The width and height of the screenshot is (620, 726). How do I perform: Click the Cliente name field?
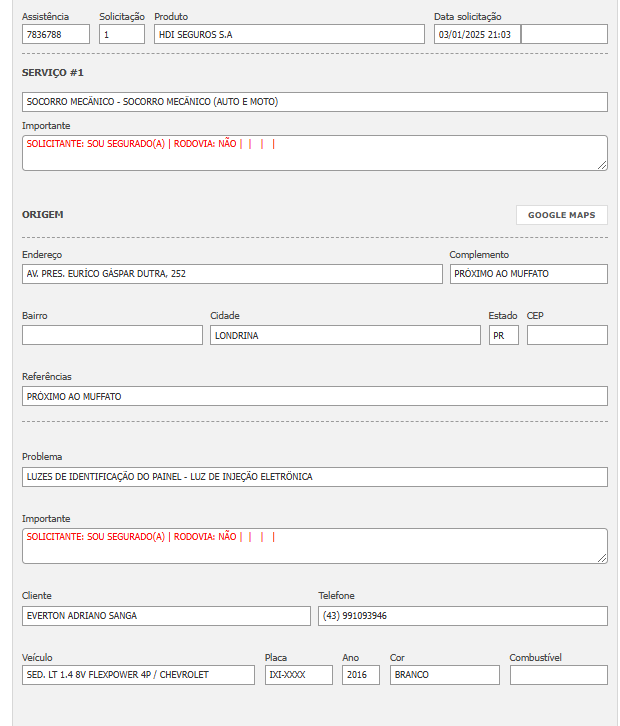(166, 616)
